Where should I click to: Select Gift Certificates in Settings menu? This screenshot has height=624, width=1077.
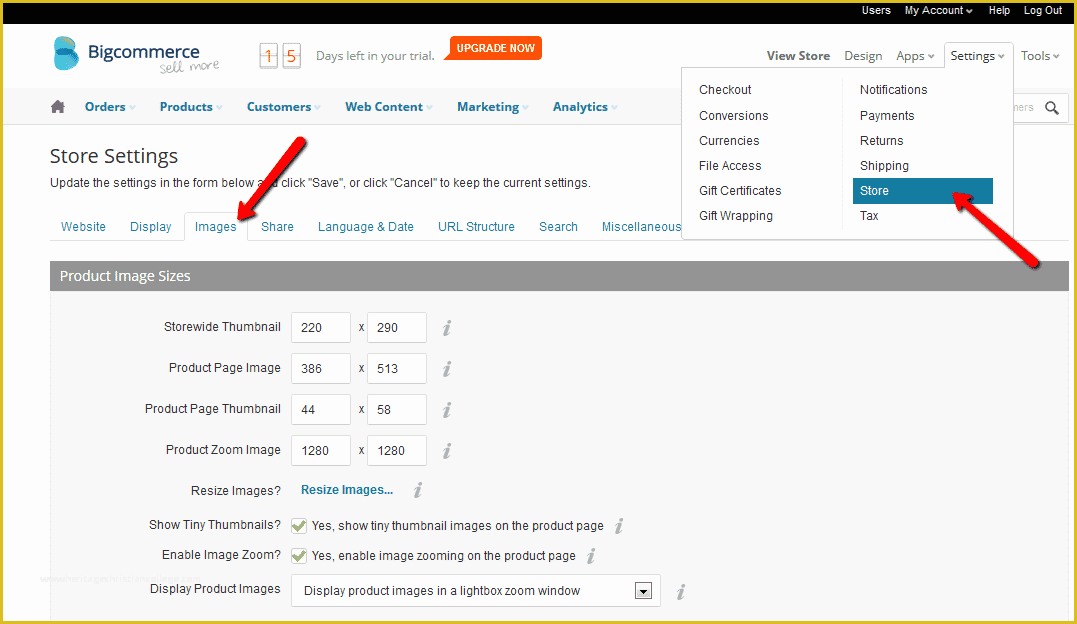pyautogui.click(x=740, y=191)
